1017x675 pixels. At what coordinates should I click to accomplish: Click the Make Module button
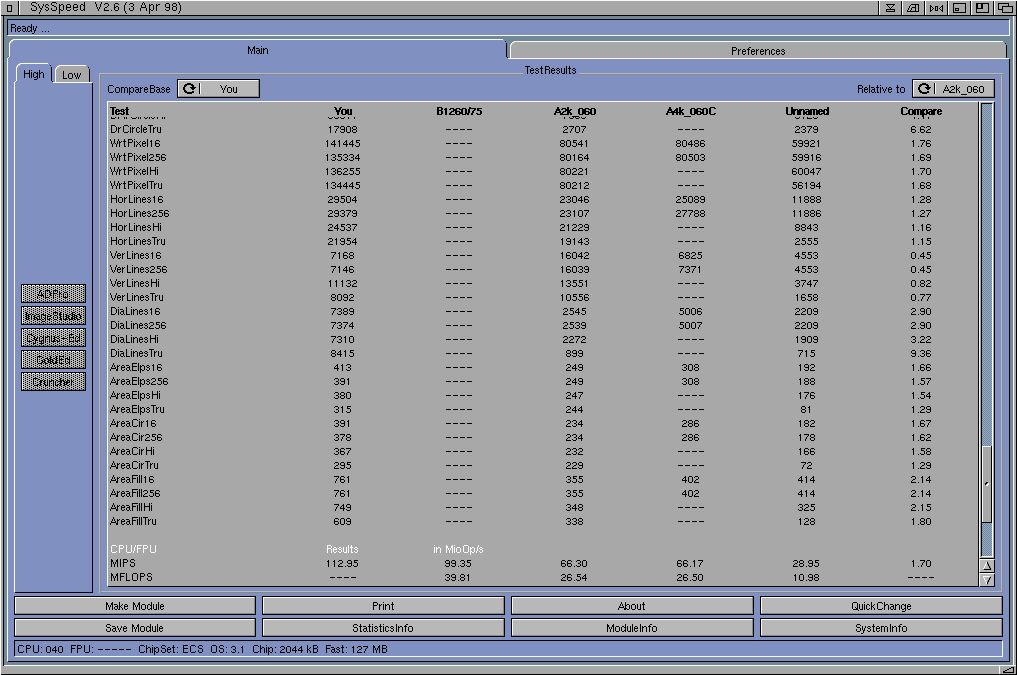click(135, 606)
